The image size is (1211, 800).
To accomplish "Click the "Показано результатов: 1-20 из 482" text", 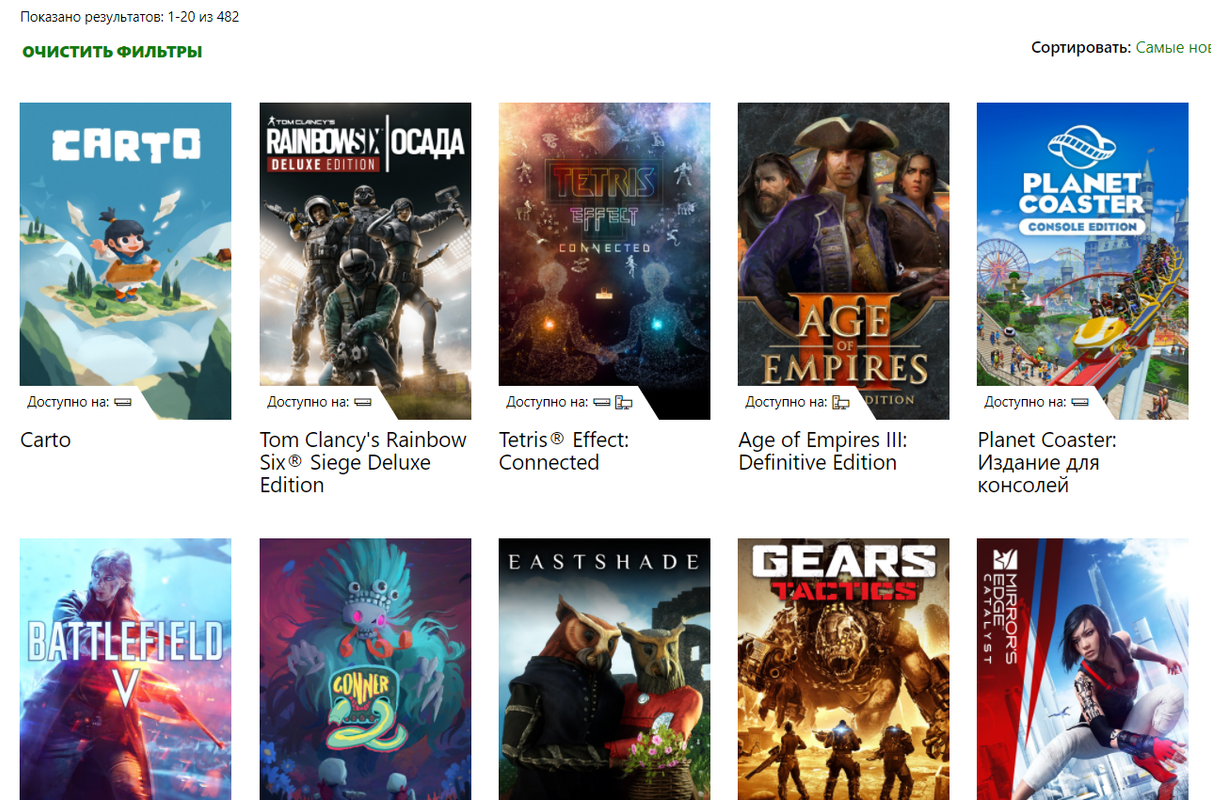I will (130, 17).
